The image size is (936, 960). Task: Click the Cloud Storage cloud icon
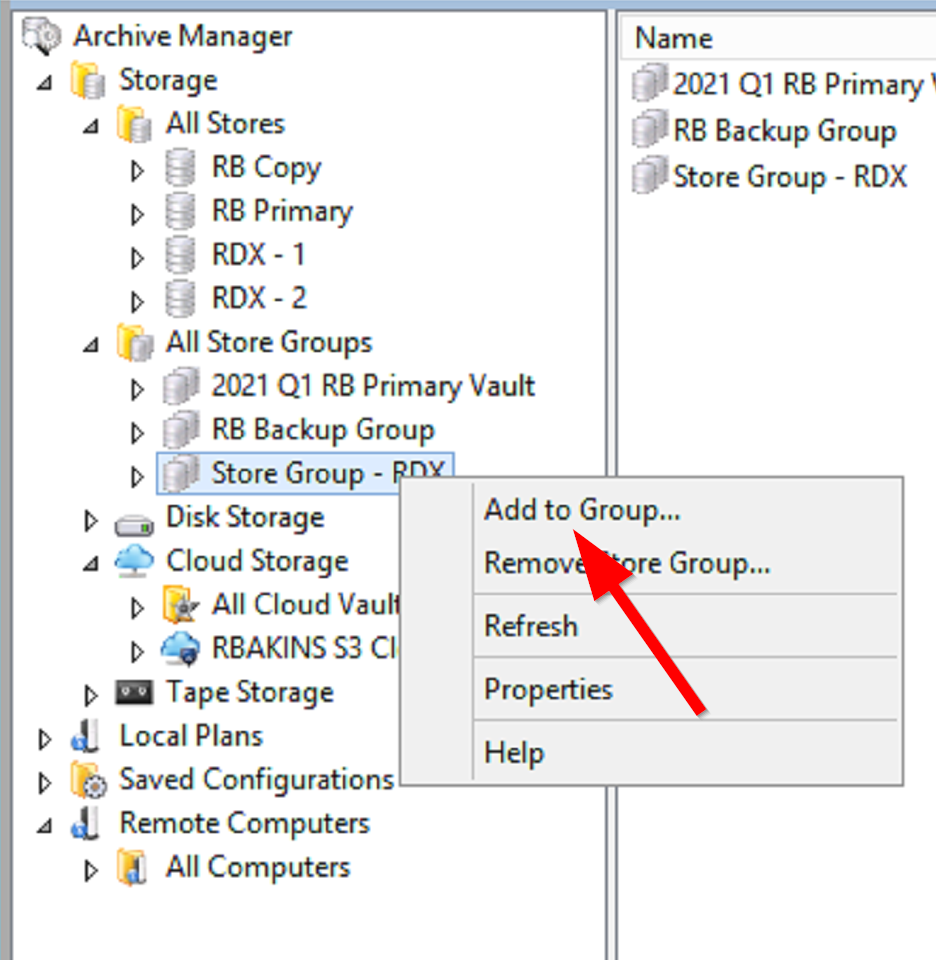coord(134,561)
